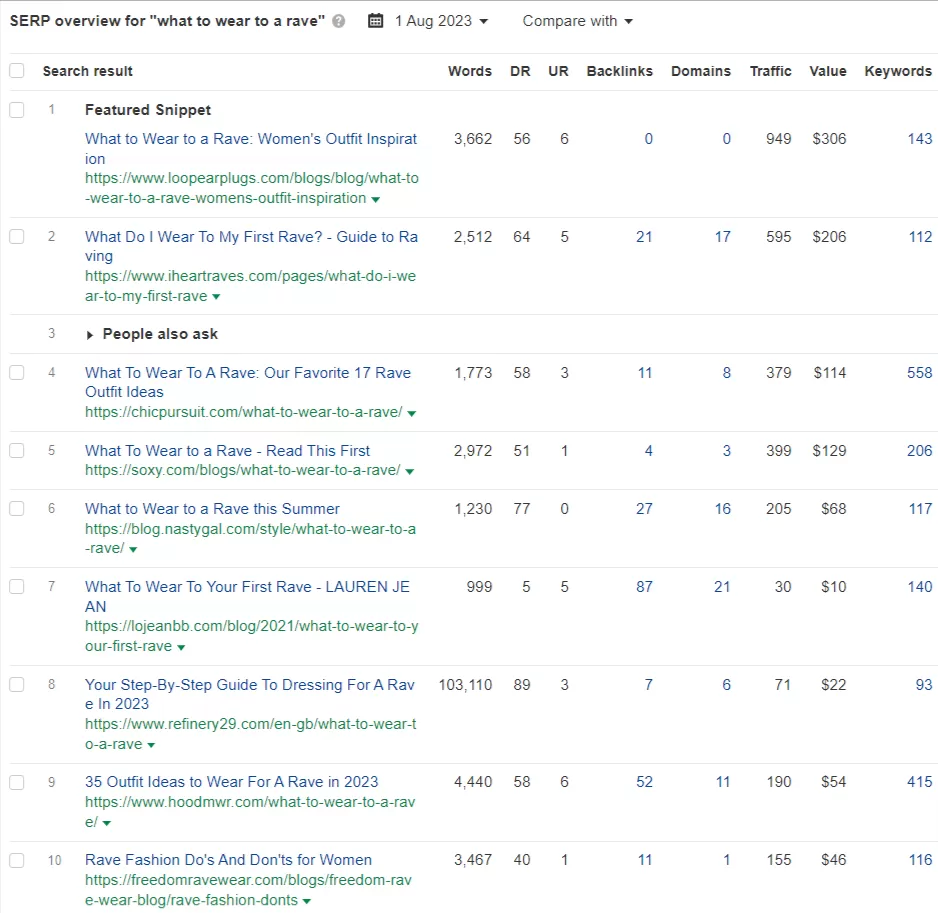Visit the loopearplugs.com URL link

coord(251,188)
